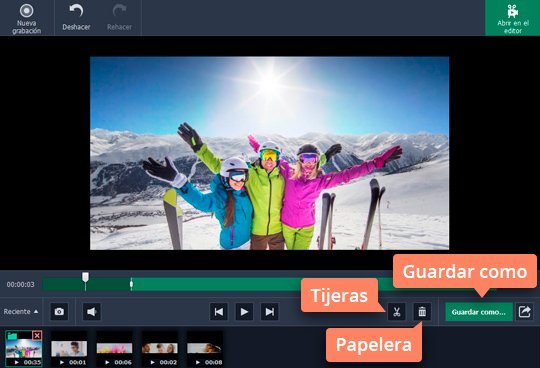Viewport: 540px width, 368px height.
Task: Expand the Reciente list
Action: [21, 312]
